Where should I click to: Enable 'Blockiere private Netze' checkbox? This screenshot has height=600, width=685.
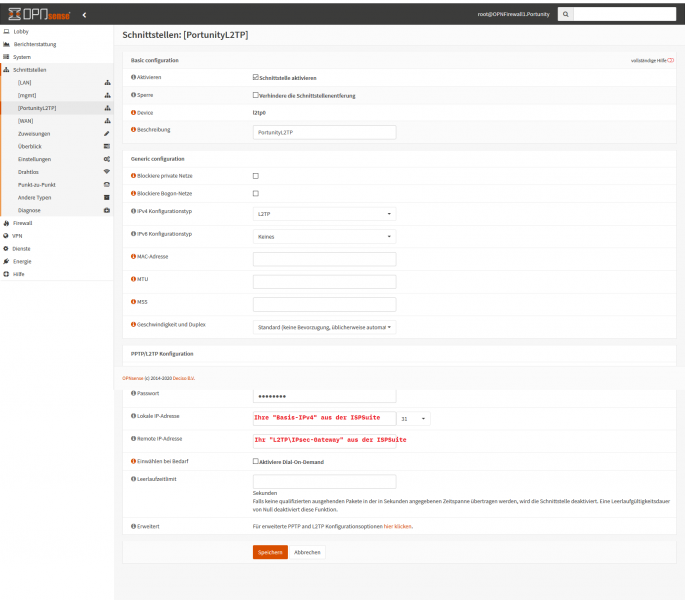click(x=256, y=176)
